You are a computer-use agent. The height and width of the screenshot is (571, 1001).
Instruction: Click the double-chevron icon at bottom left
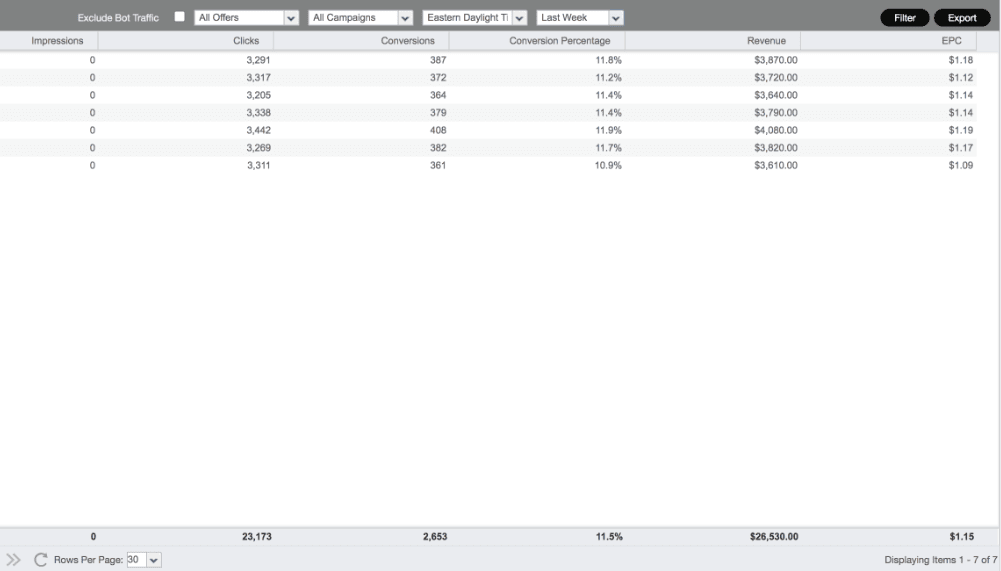coord(14,560)
